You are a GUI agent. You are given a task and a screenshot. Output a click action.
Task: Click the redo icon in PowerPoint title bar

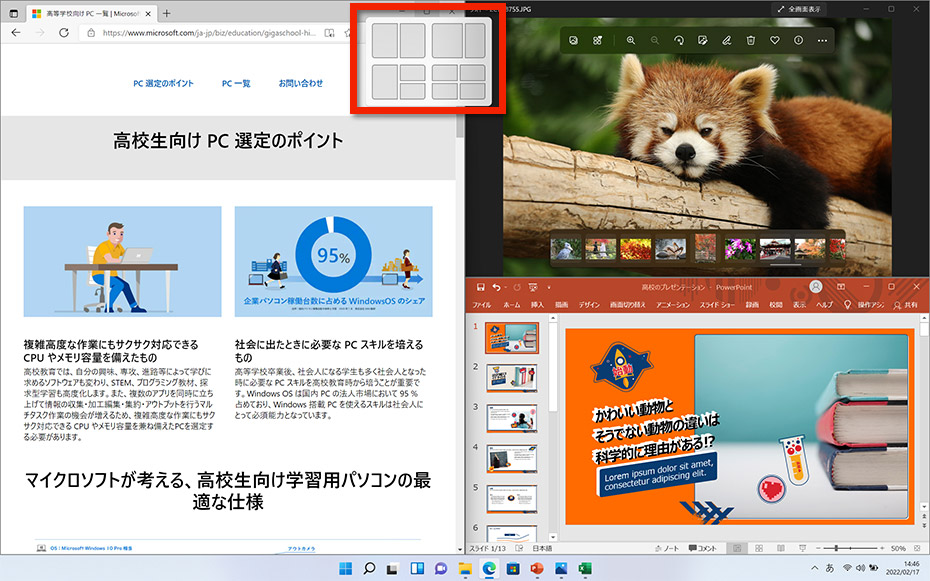(x=517, y=288)
